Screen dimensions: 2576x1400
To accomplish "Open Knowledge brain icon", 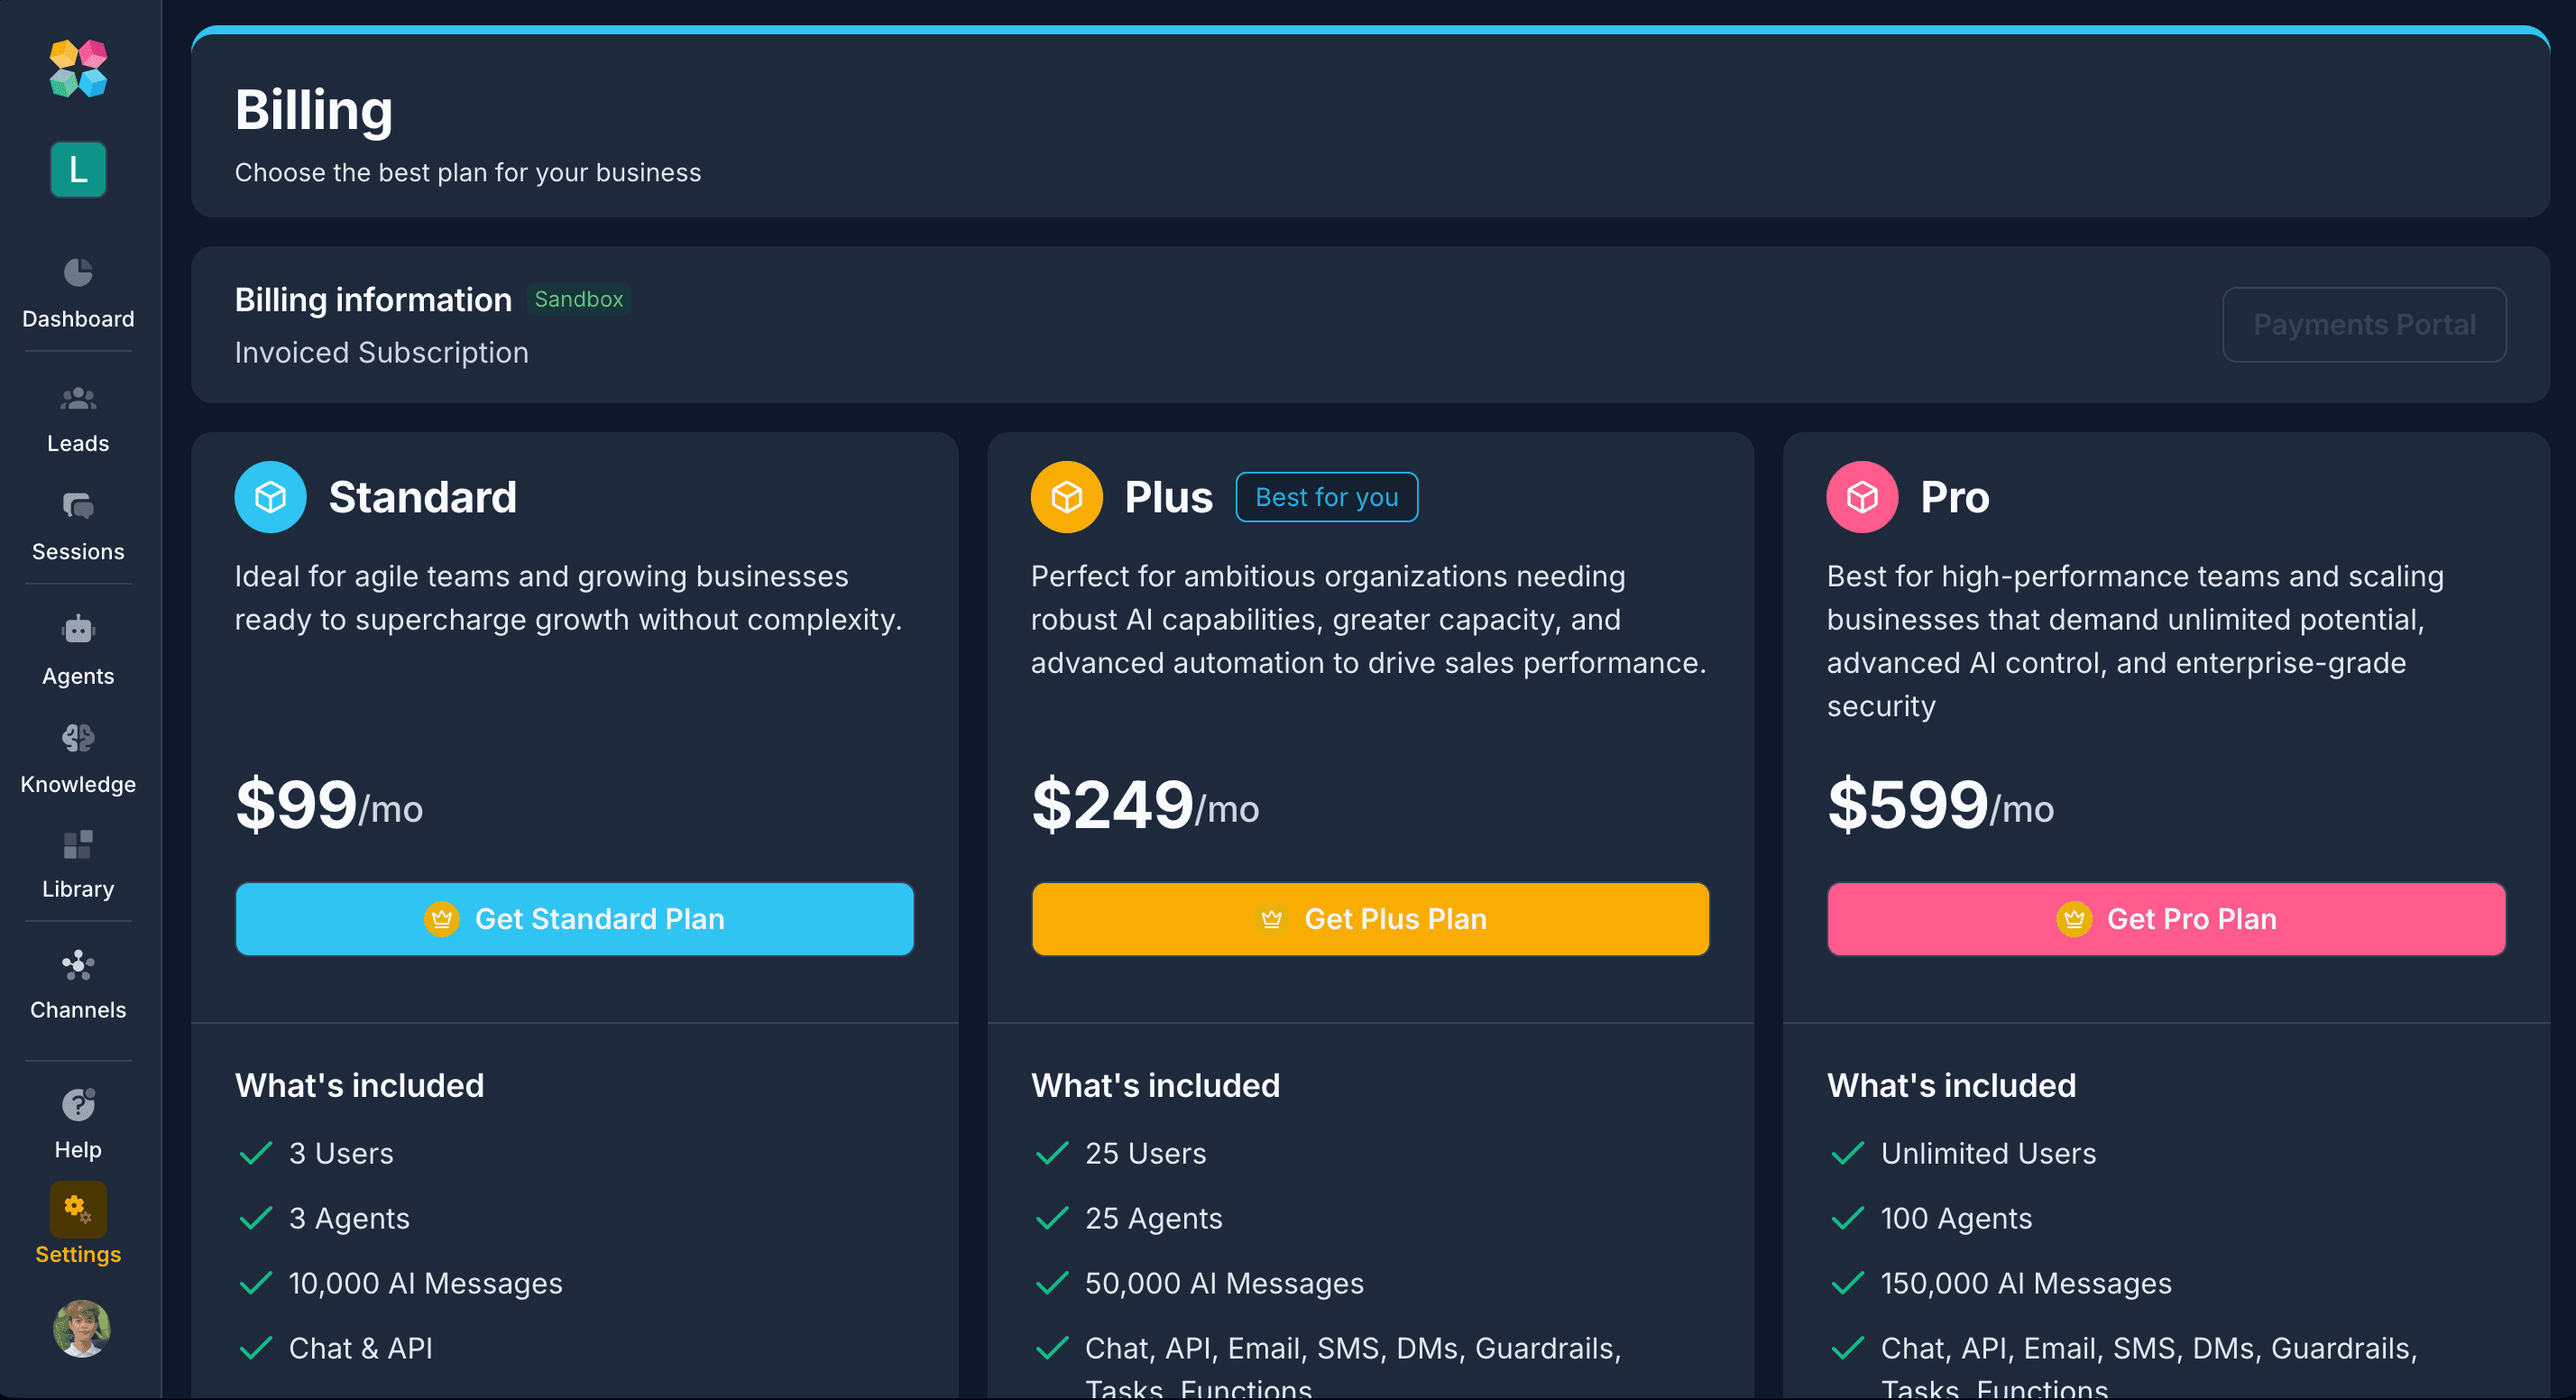I will tap(78, 739).
